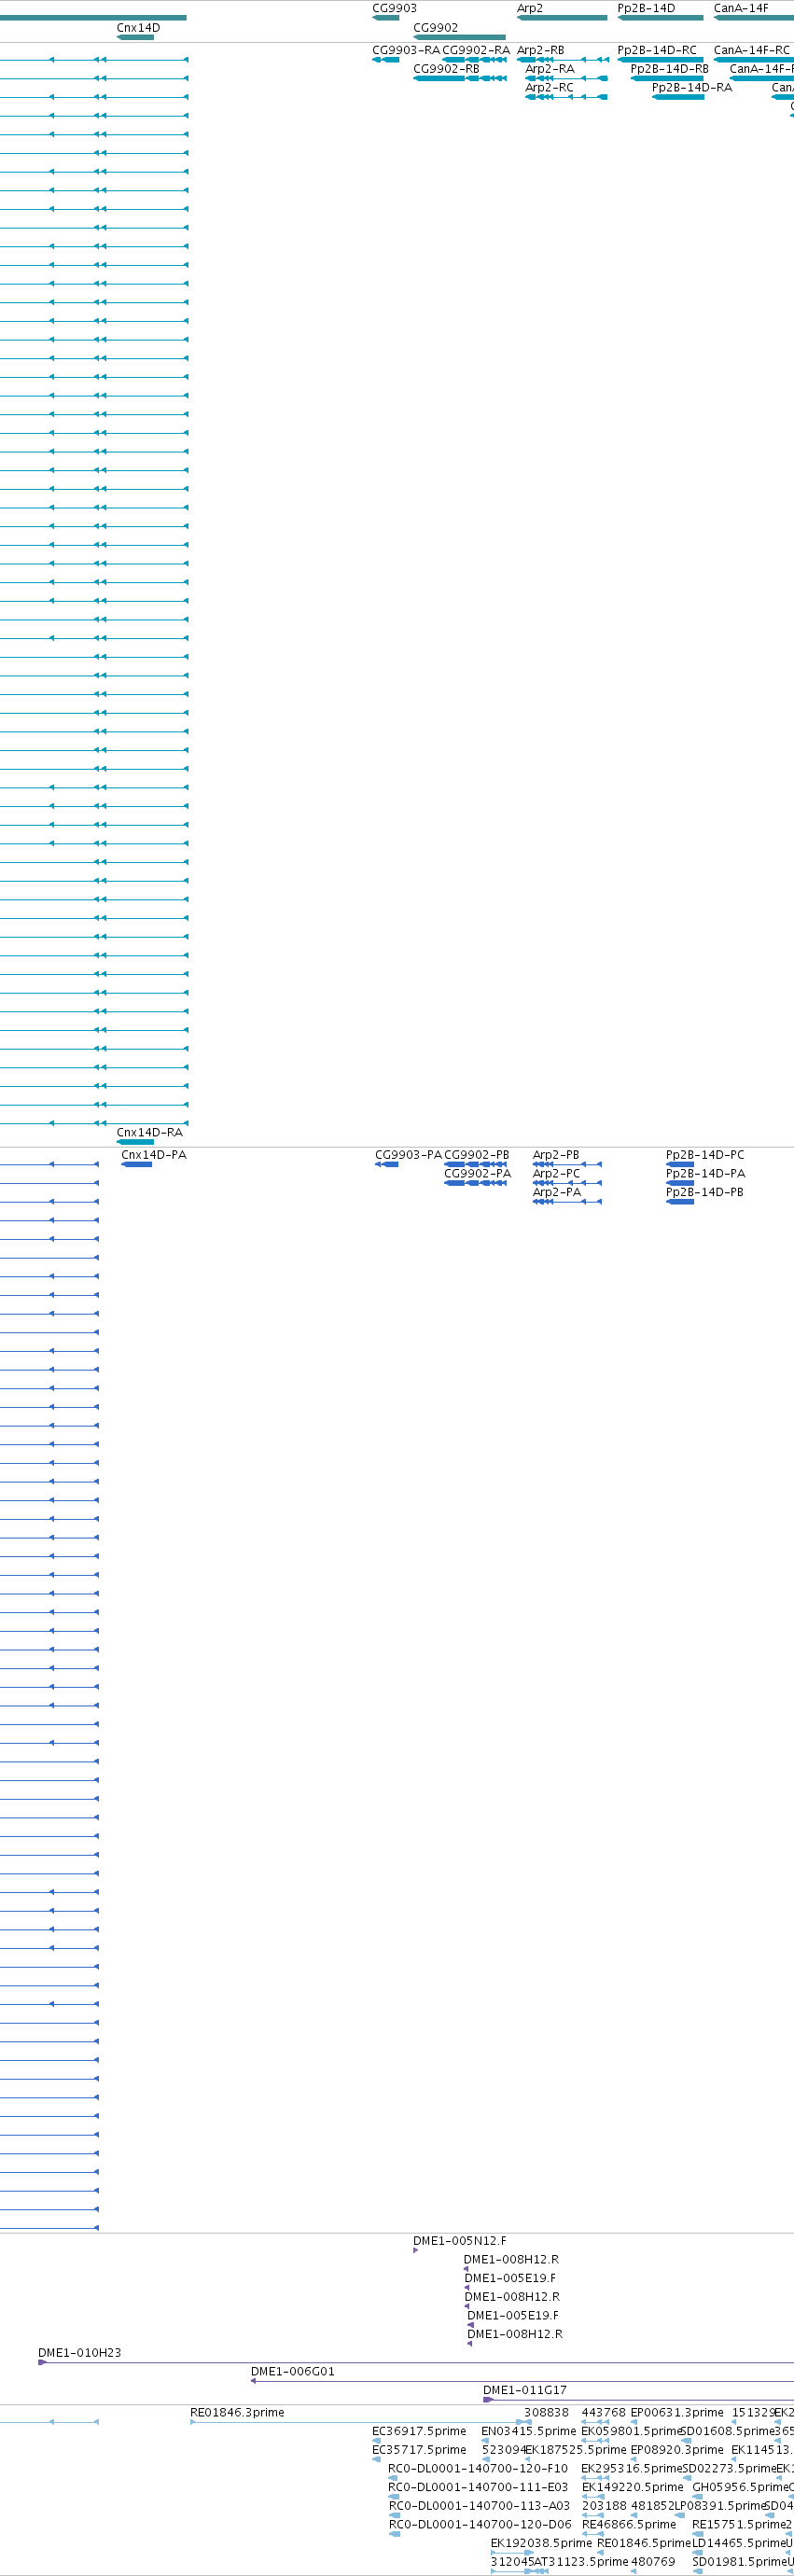Choose the Arp2-PC label
Image resolution: width=794 pixels, height=2576 pixels.
(x=556, y=1174)
